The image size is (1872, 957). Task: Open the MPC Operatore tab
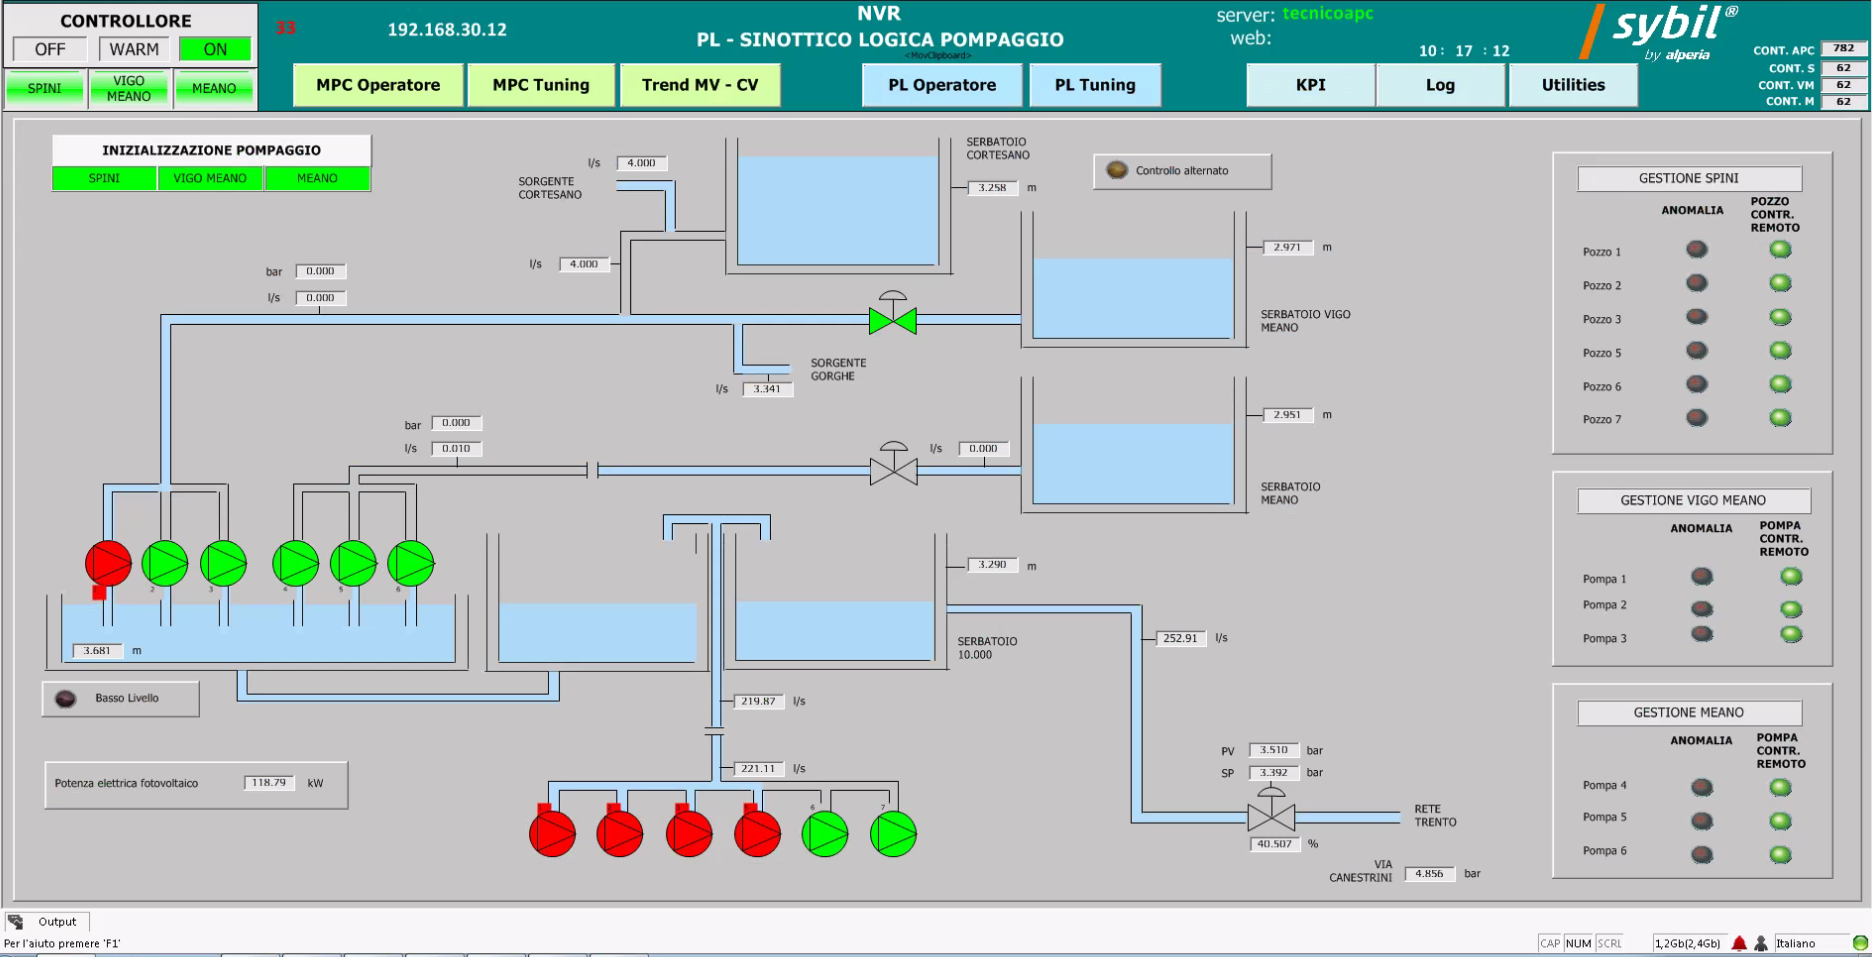click(378, 85)
